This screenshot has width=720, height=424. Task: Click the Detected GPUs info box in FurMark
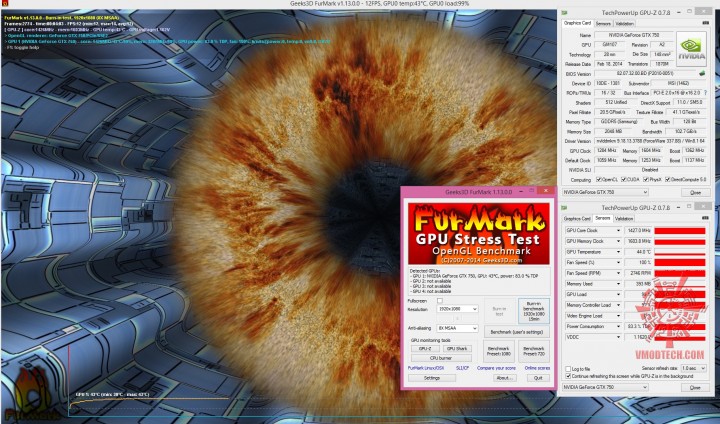[x=479, y=281]
